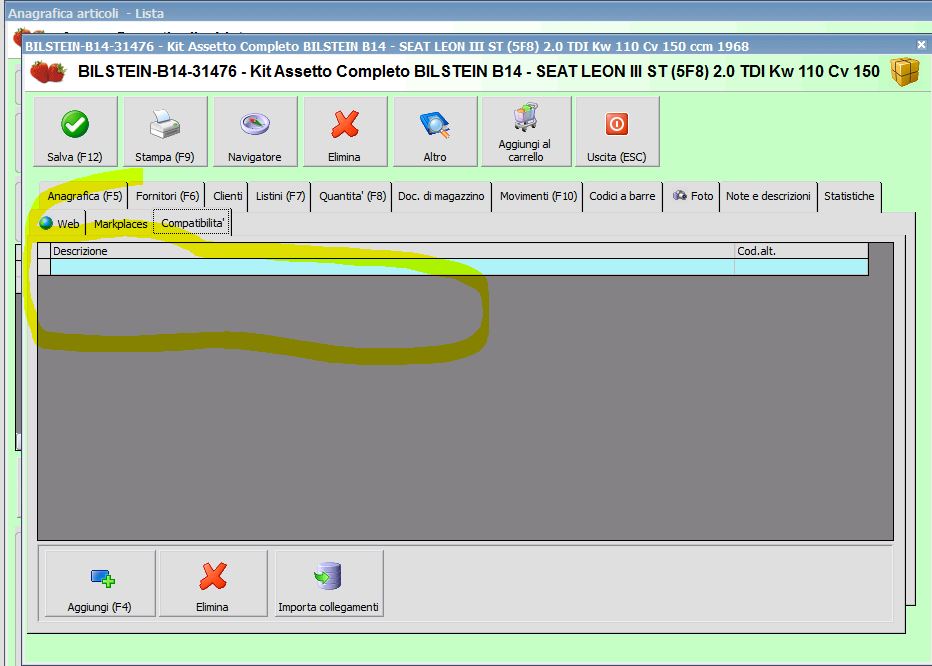Open the Doc. di magazzino tab
Image resolution: width=932 pixels, height=666 pixels.
[441, 196]
